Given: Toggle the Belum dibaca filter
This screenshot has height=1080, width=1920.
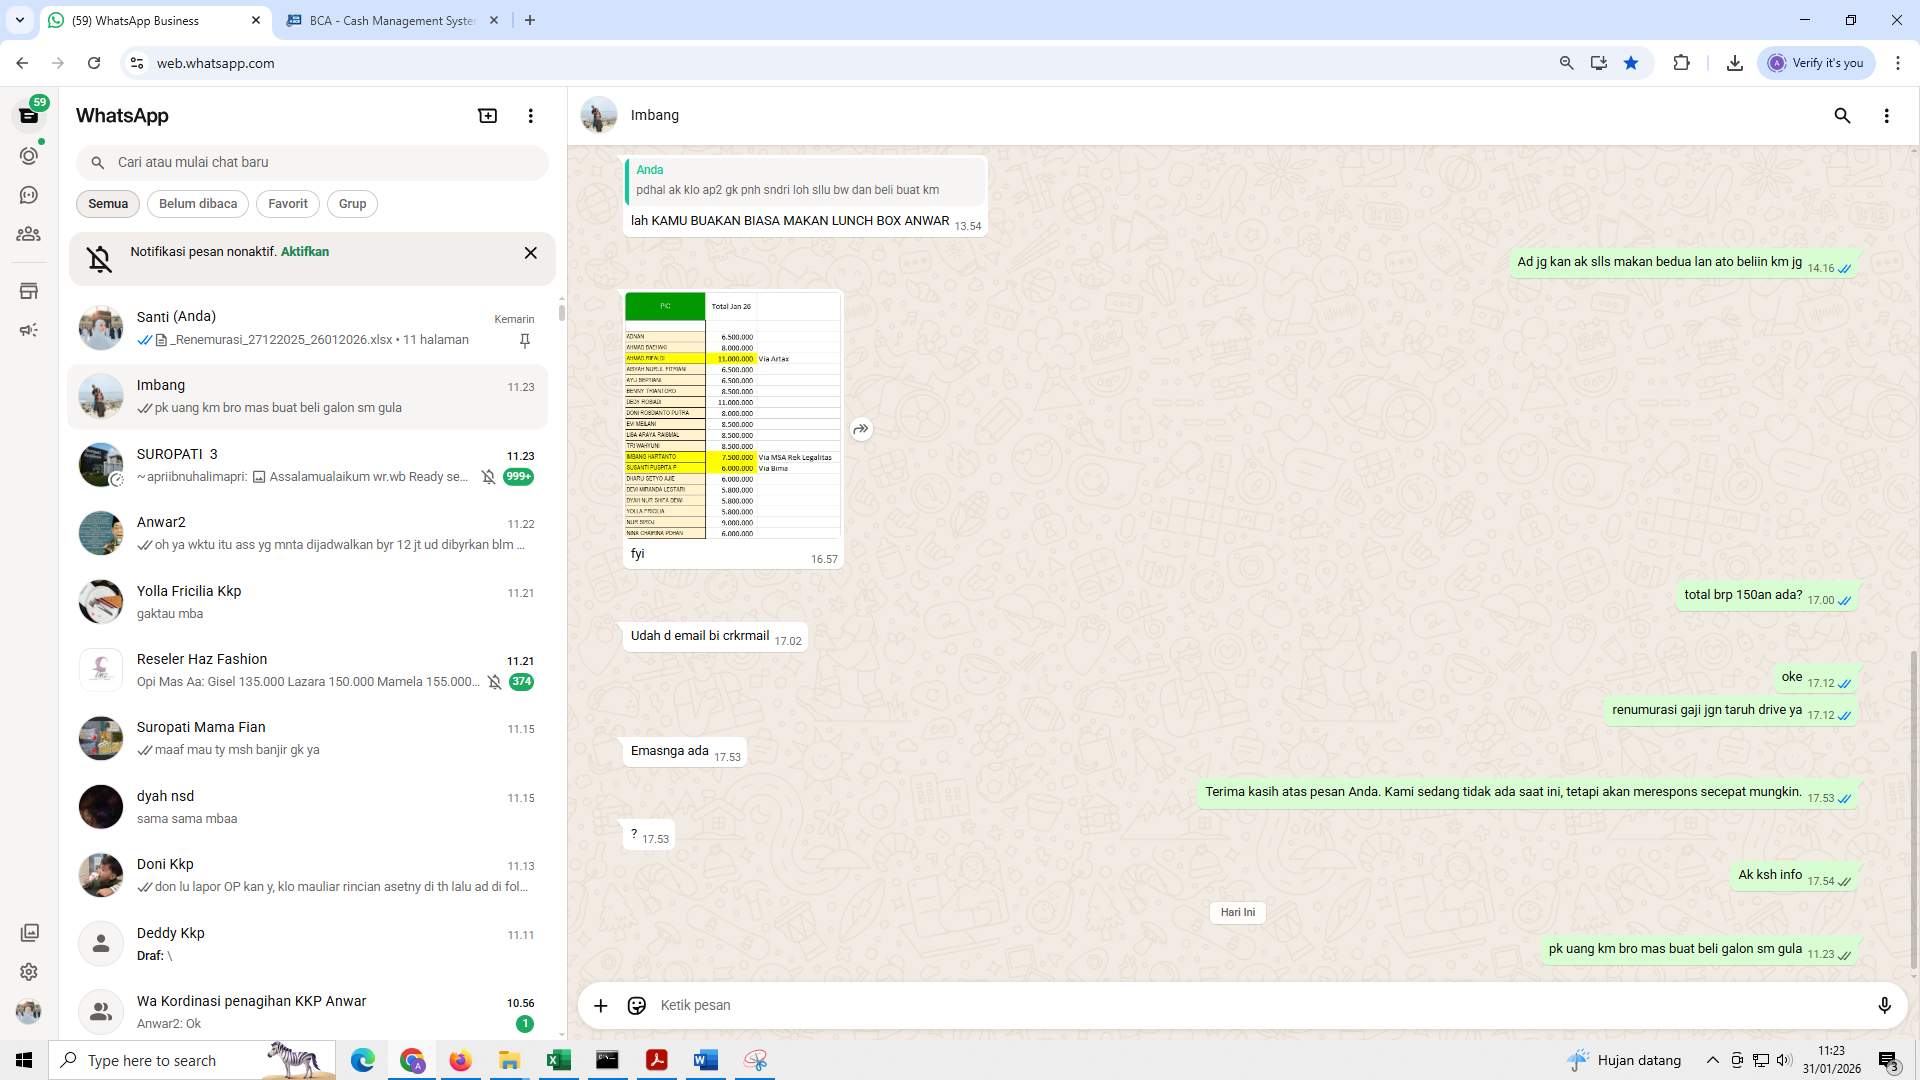Looking at the screenshot, I should [x=197, y=203].
